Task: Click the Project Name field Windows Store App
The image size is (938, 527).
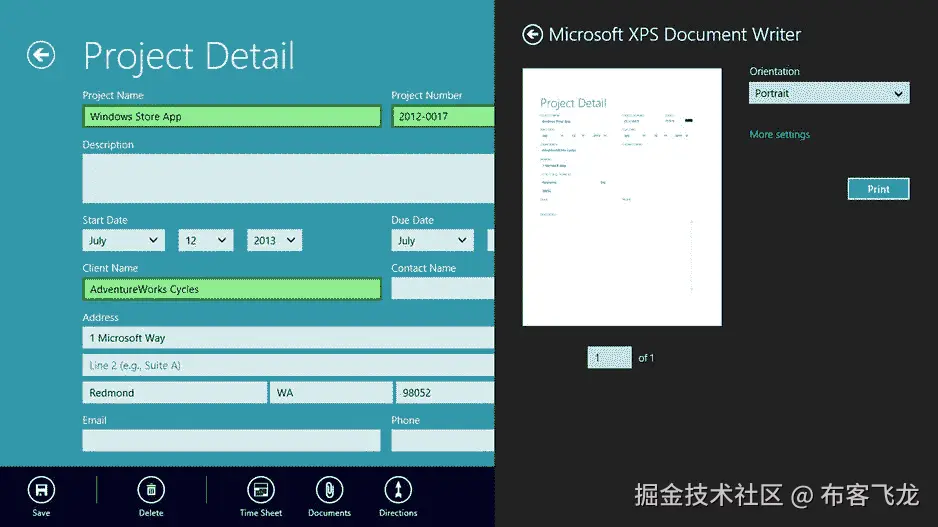Action: click(232, 117)
